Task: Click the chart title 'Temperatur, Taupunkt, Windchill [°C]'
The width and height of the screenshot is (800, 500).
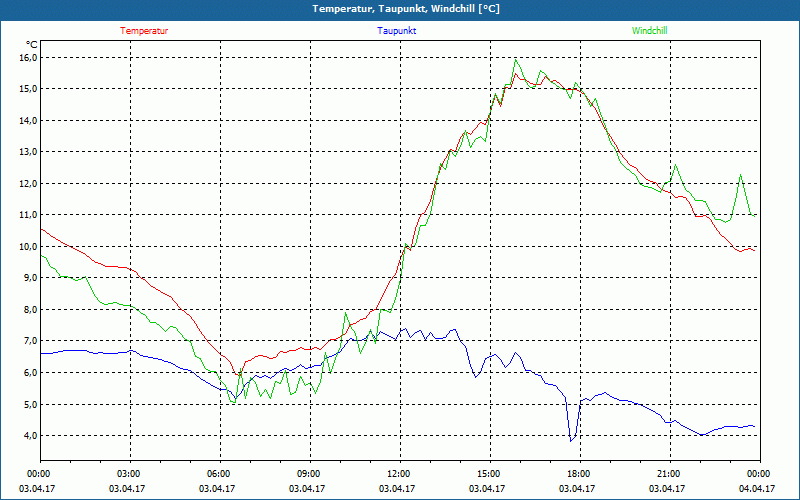Action: (x=406, y=9)
